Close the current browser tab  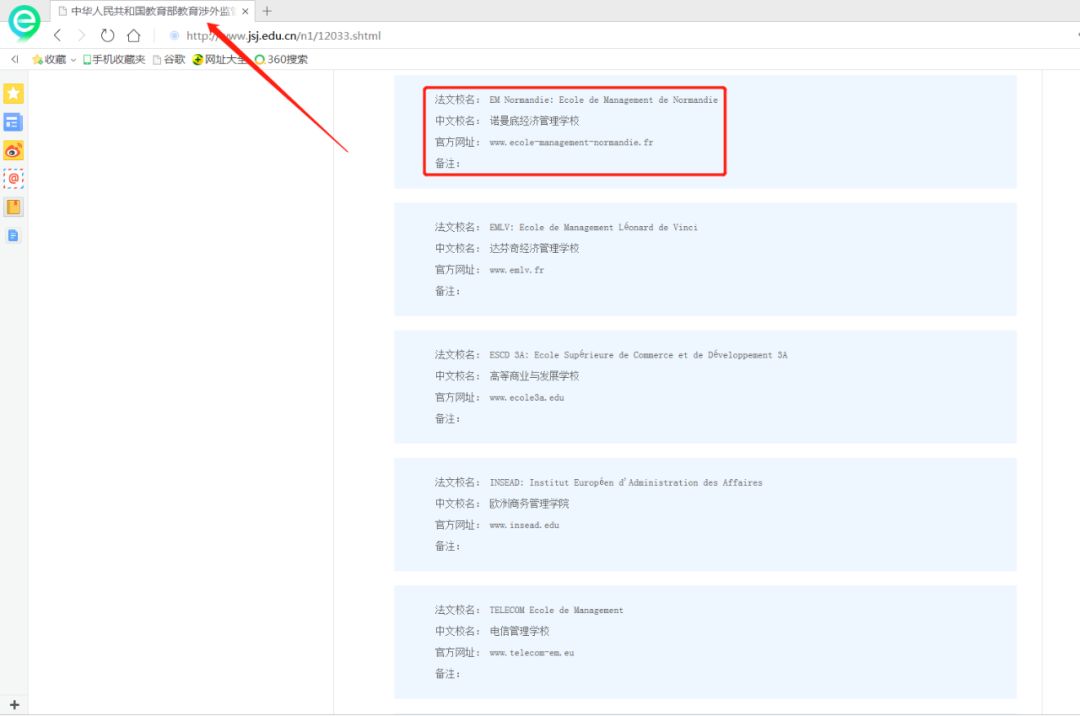(x=245, y=11)
